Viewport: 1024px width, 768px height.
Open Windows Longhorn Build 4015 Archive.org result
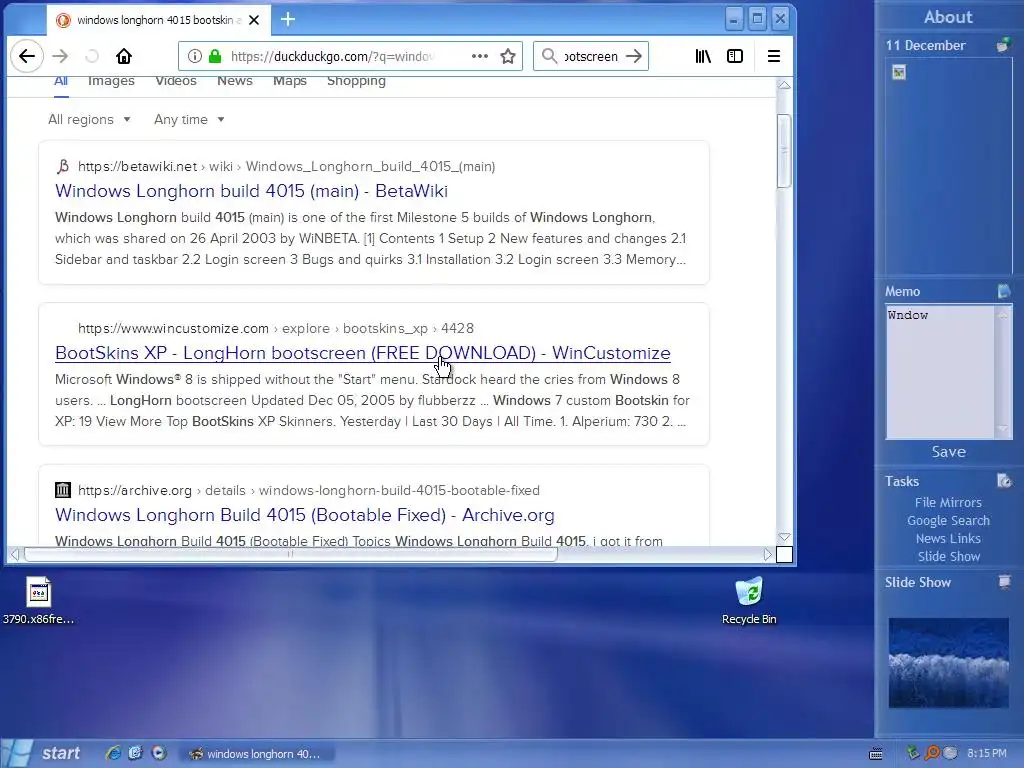(304, 515)
